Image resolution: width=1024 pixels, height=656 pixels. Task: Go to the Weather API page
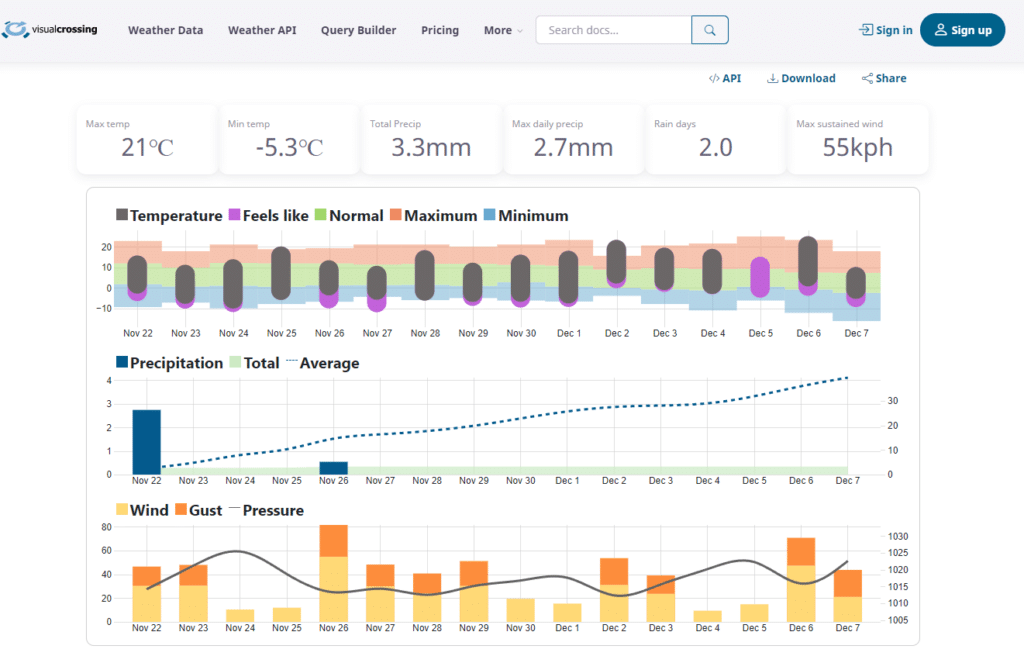tap(262, 30)
